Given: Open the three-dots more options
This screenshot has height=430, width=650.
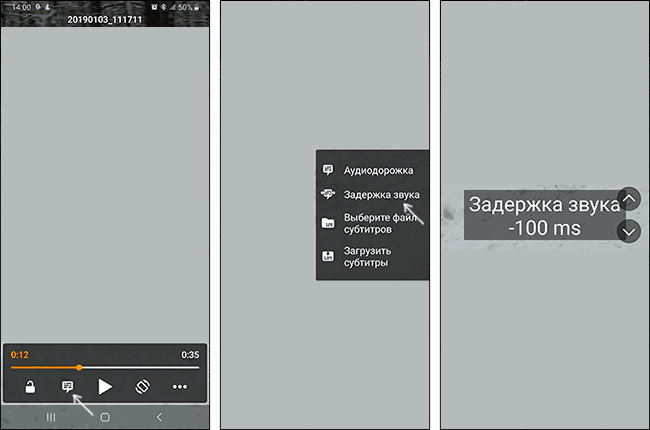Looking at the screenshot, I should point(180,387).
